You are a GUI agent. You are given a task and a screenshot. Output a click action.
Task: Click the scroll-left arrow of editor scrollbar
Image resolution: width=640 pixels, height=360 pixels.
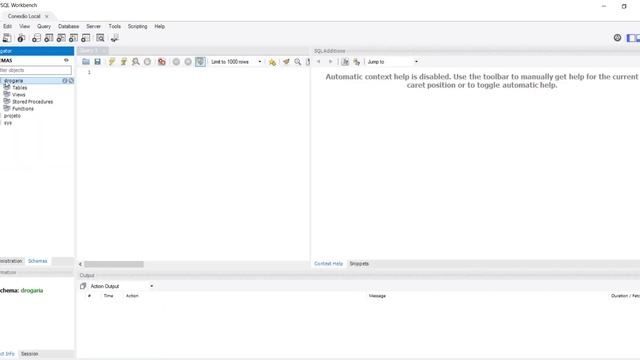click(x=80, y=264)
